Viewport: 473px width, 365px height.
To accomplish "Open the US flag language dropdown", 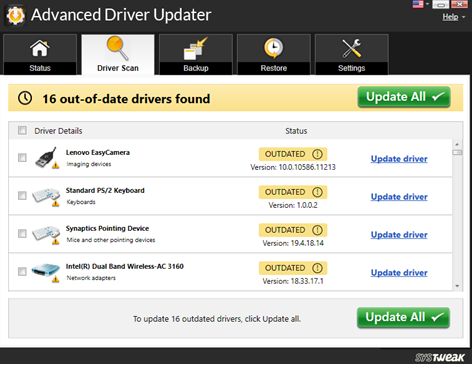I will click(421, 4).
